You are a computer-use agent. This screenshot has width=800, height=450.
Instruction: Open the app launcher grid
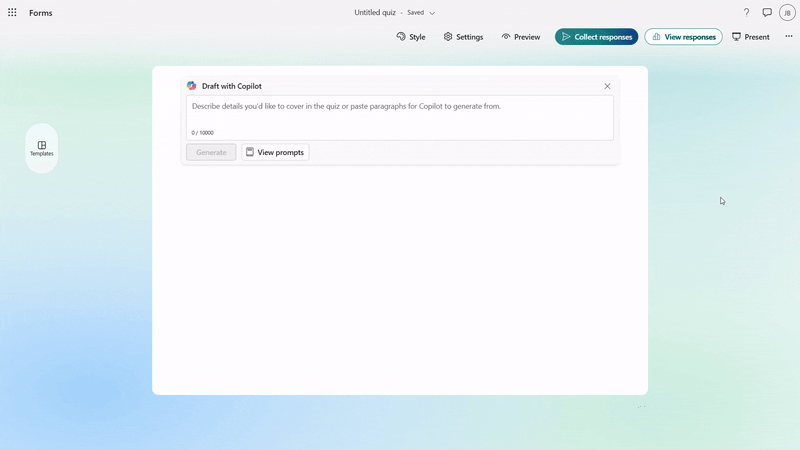[12, 12]
